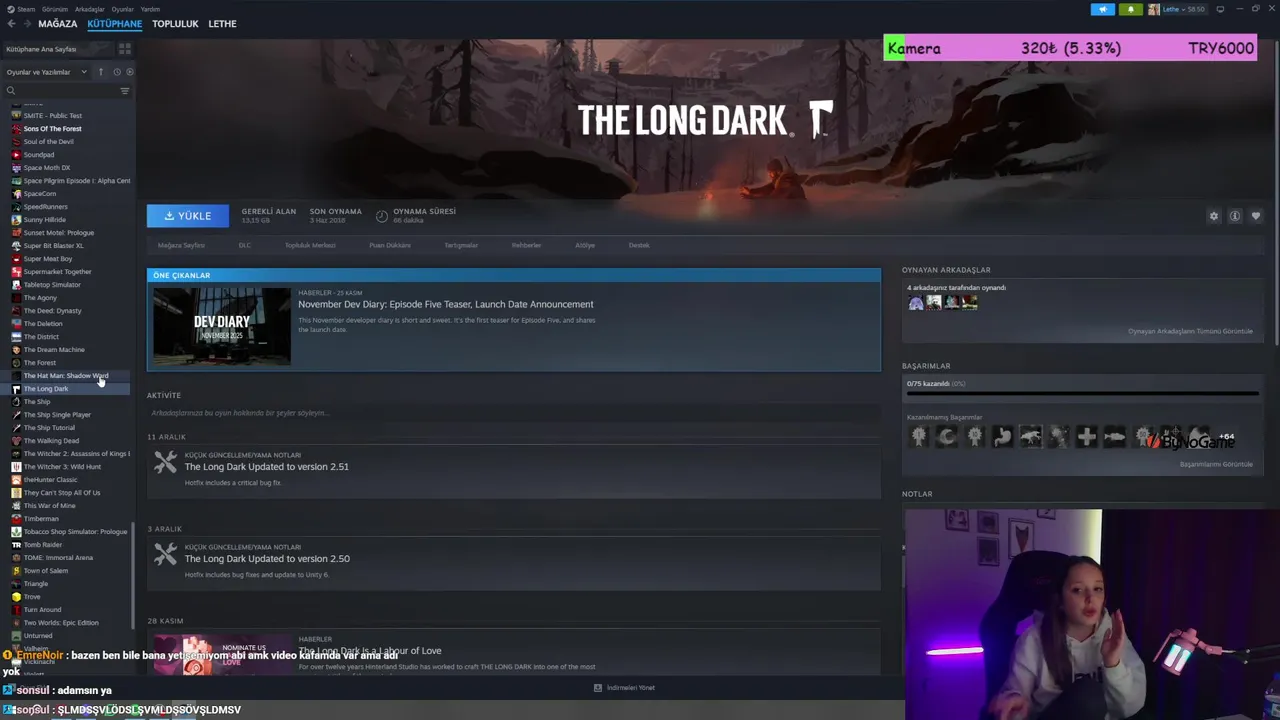1280x720 pixels.
Task: Click the sort ascending arrow icon in sidebar
Action: pyautogui.click(x=100, y=72)
